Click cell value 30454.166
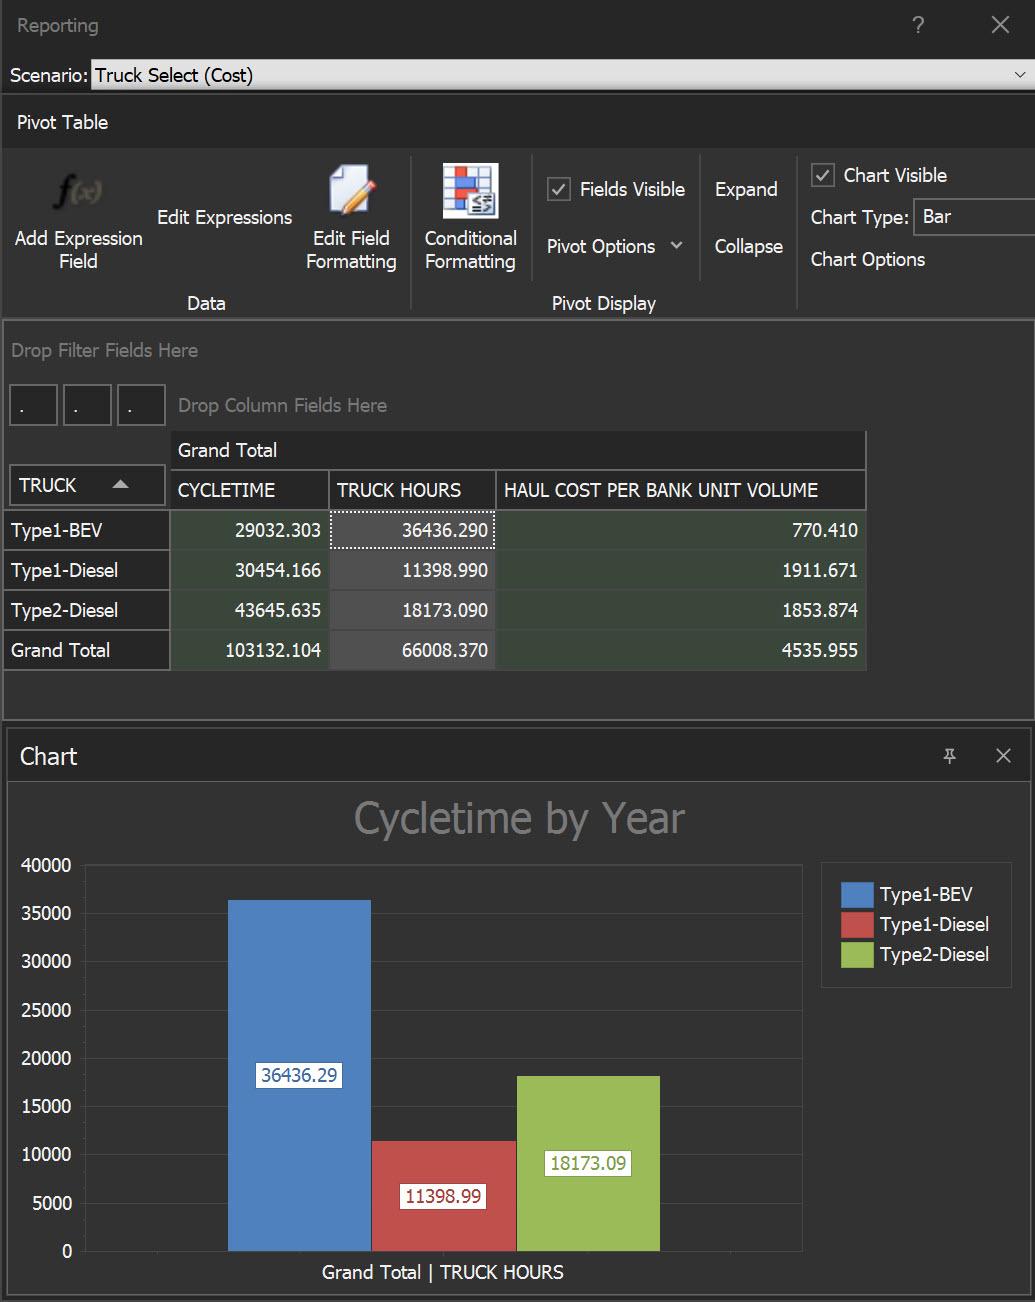 click(250, 570)
